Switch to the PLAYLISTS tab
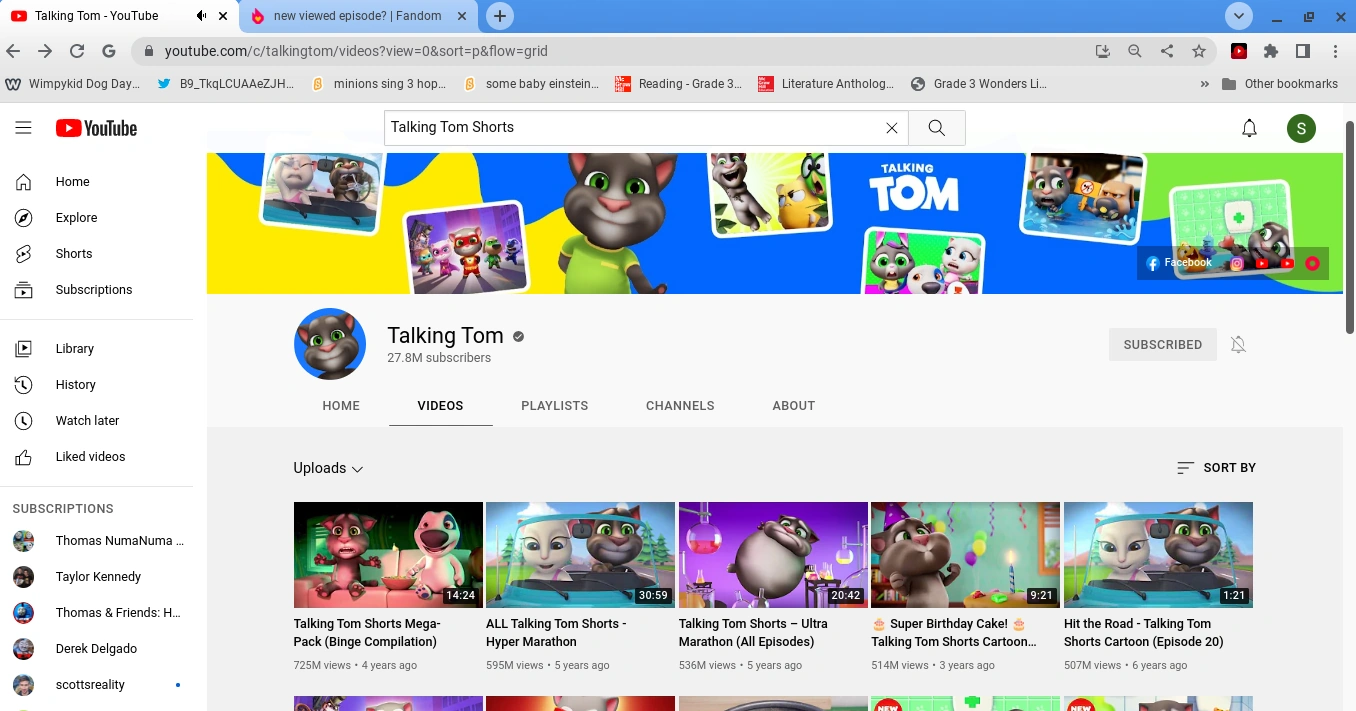Screen dimensions: 1356x711 554,405
